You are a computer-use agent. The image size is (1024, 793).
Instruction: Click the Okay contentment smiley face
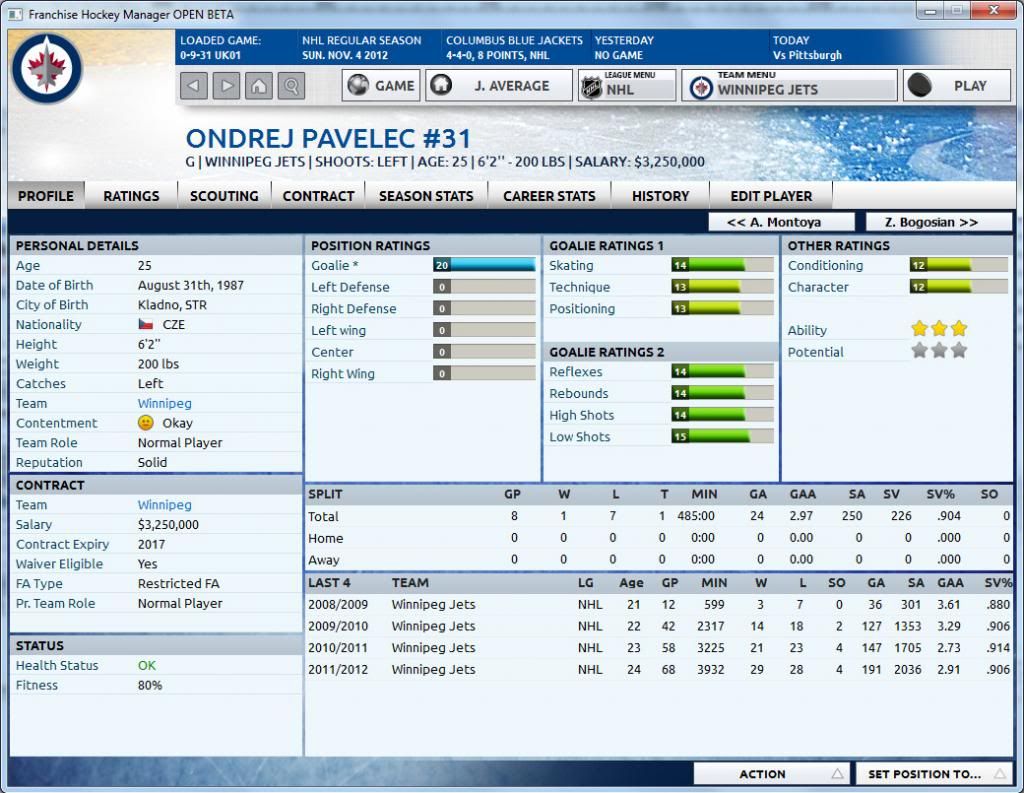pyautogui.click(x=146, y=423)
